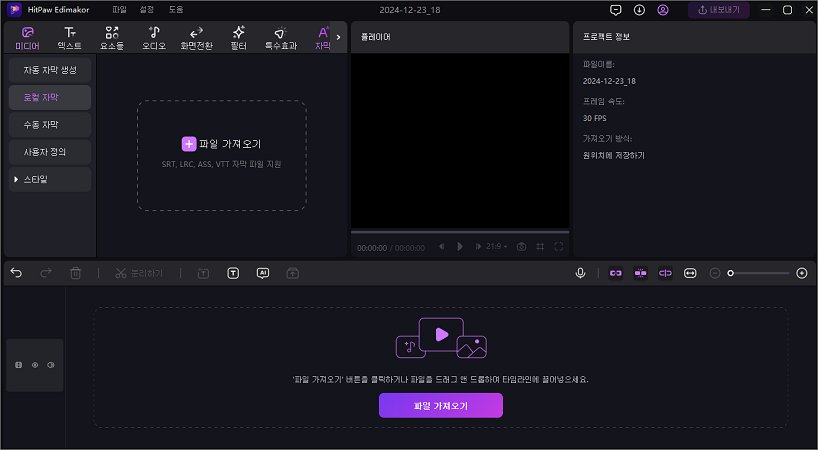Click the 30 FPS value
This screenshot has width=818, height=450.
595,118
